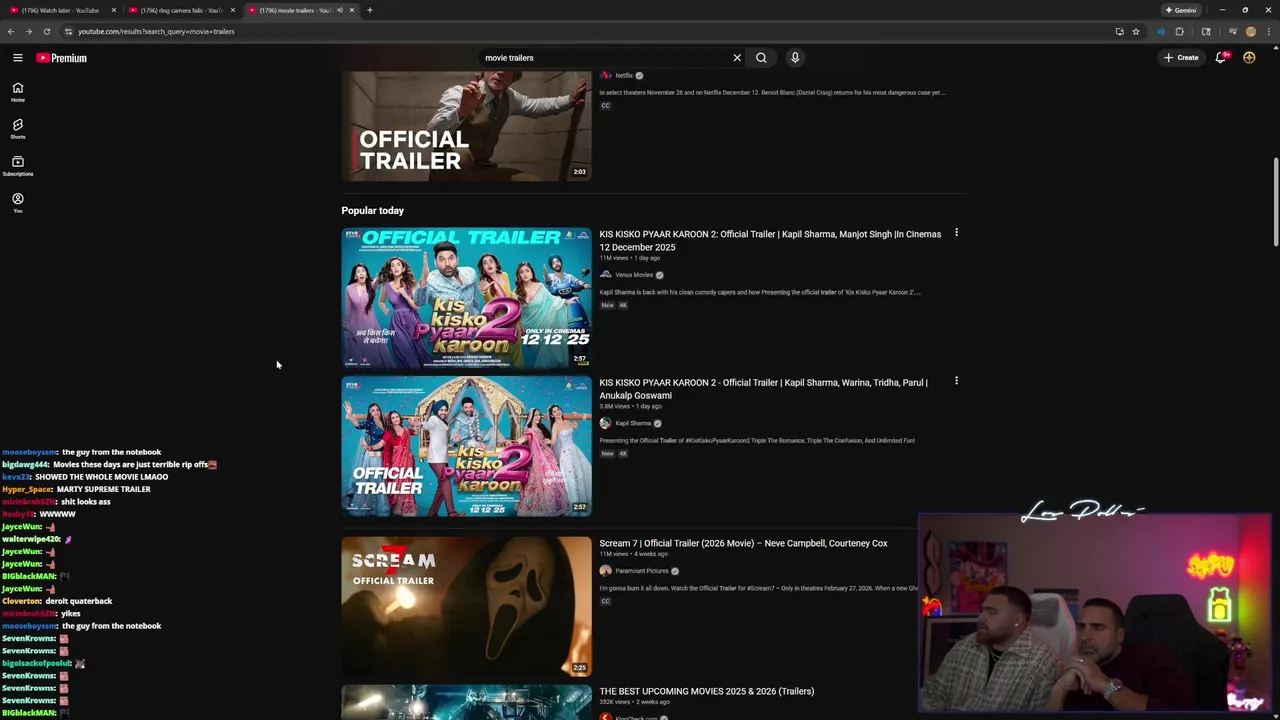Click the Venus Movies channel avatar

(605, 275)
